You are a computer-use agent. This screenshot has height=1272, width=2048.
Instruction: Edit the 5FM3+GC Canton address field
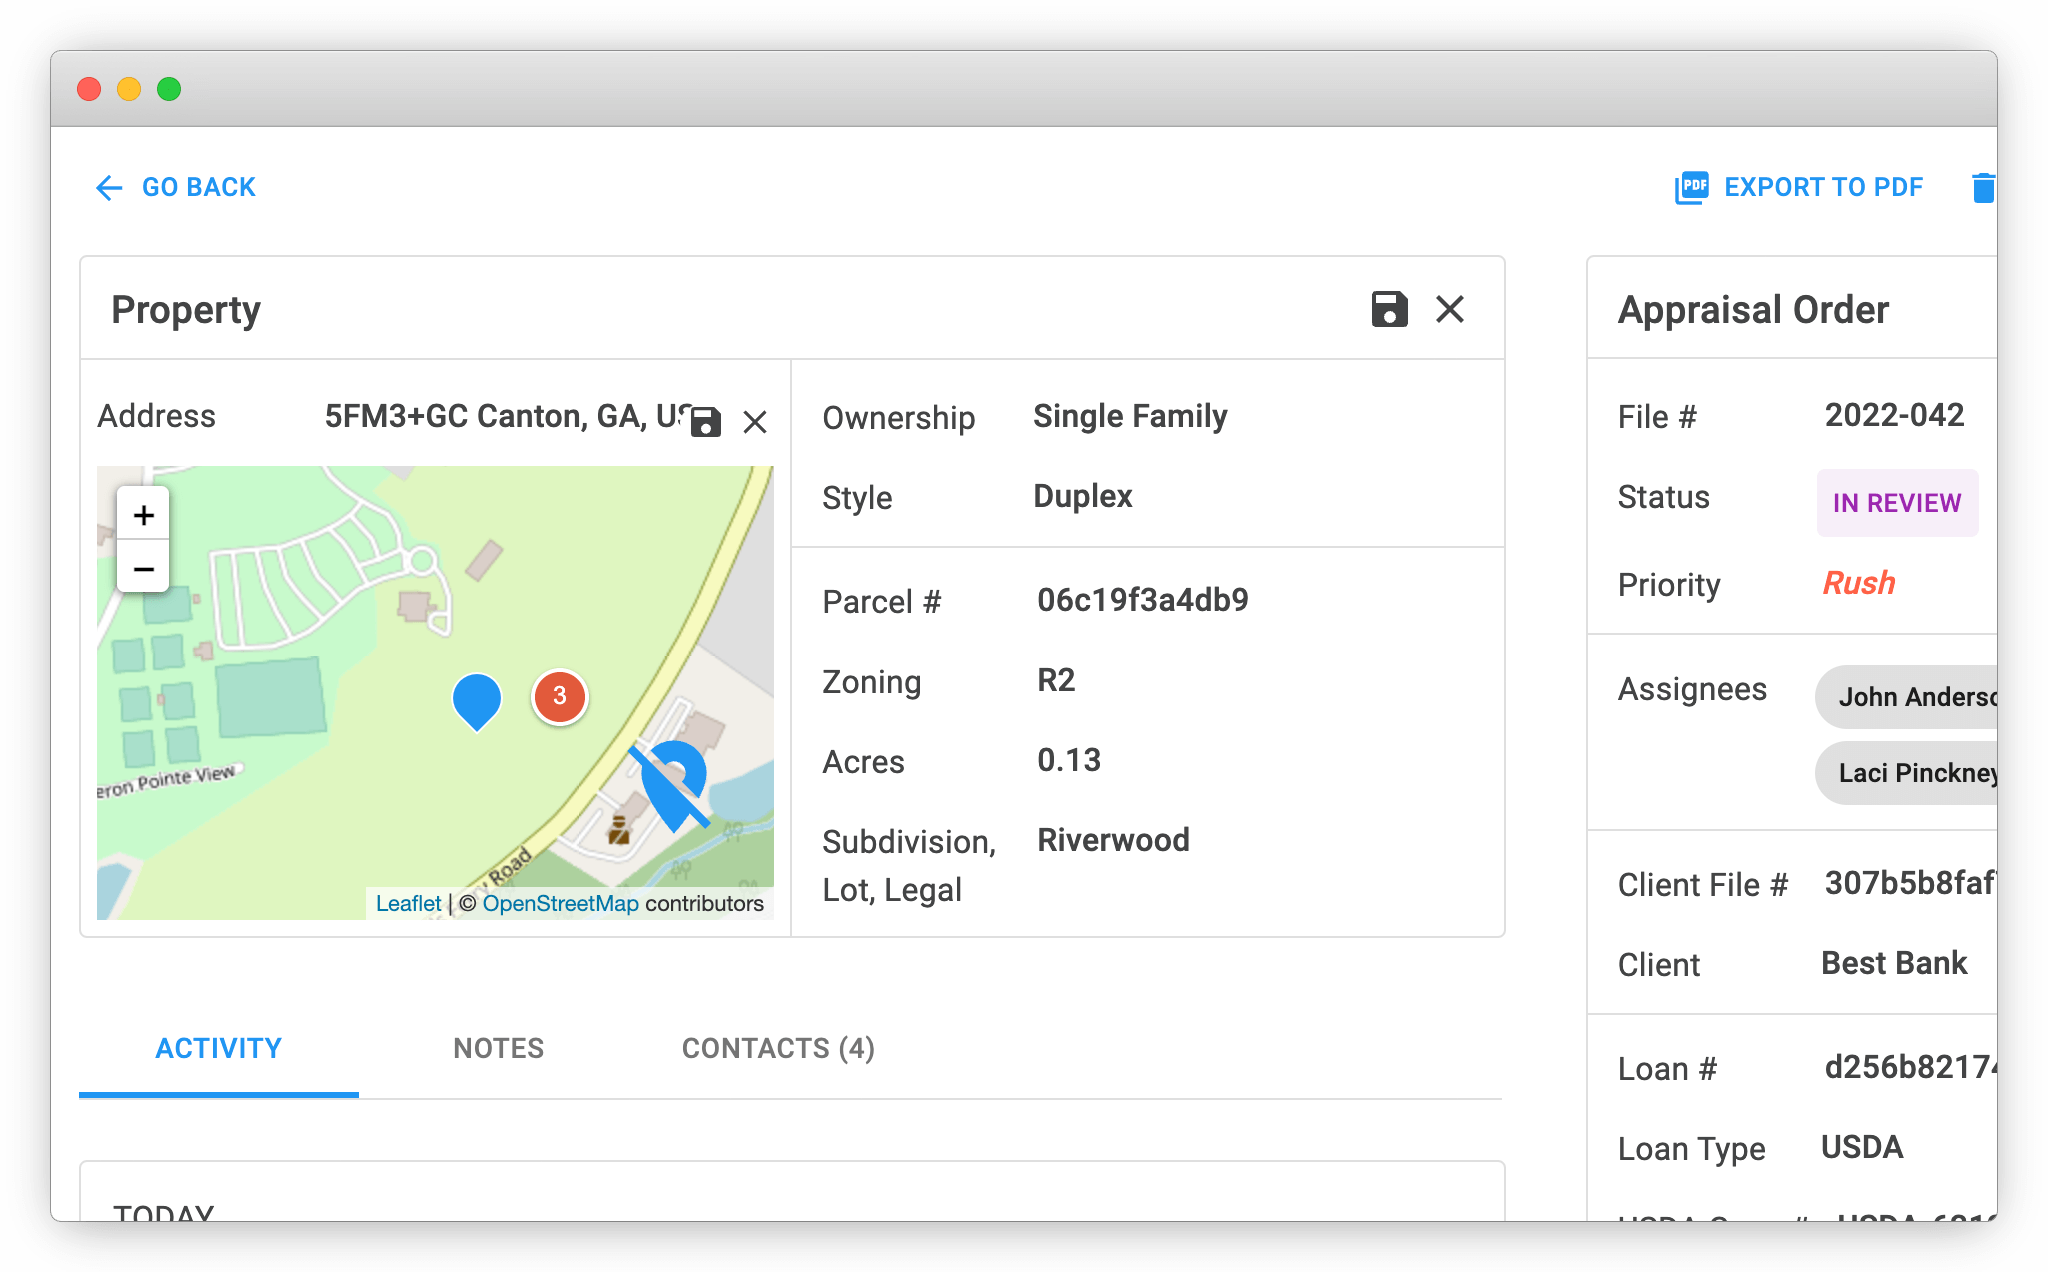(x=500, y=416)
